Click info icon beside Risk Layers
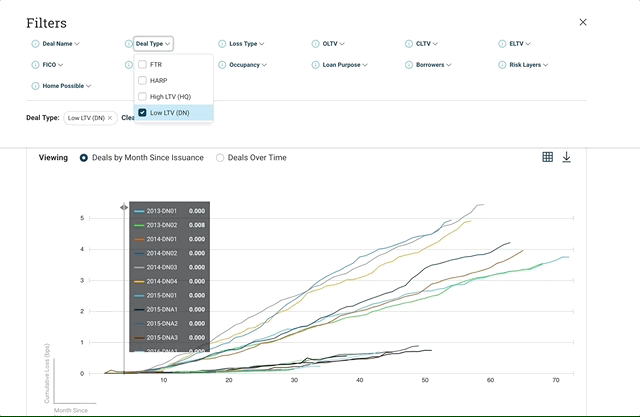 [x=502, y=65]
